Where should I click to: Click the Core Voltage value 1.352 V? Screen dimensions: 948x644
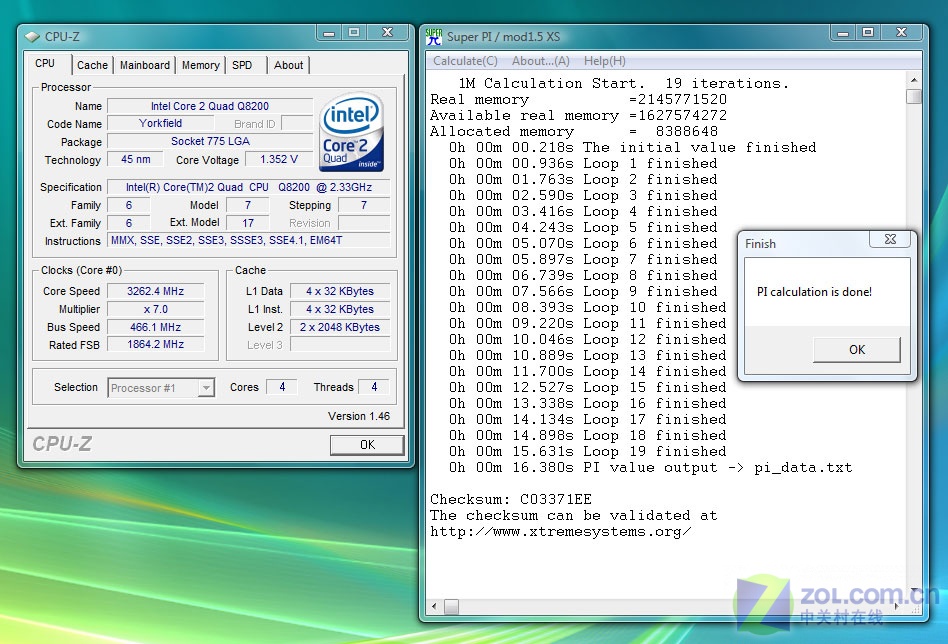279,160
